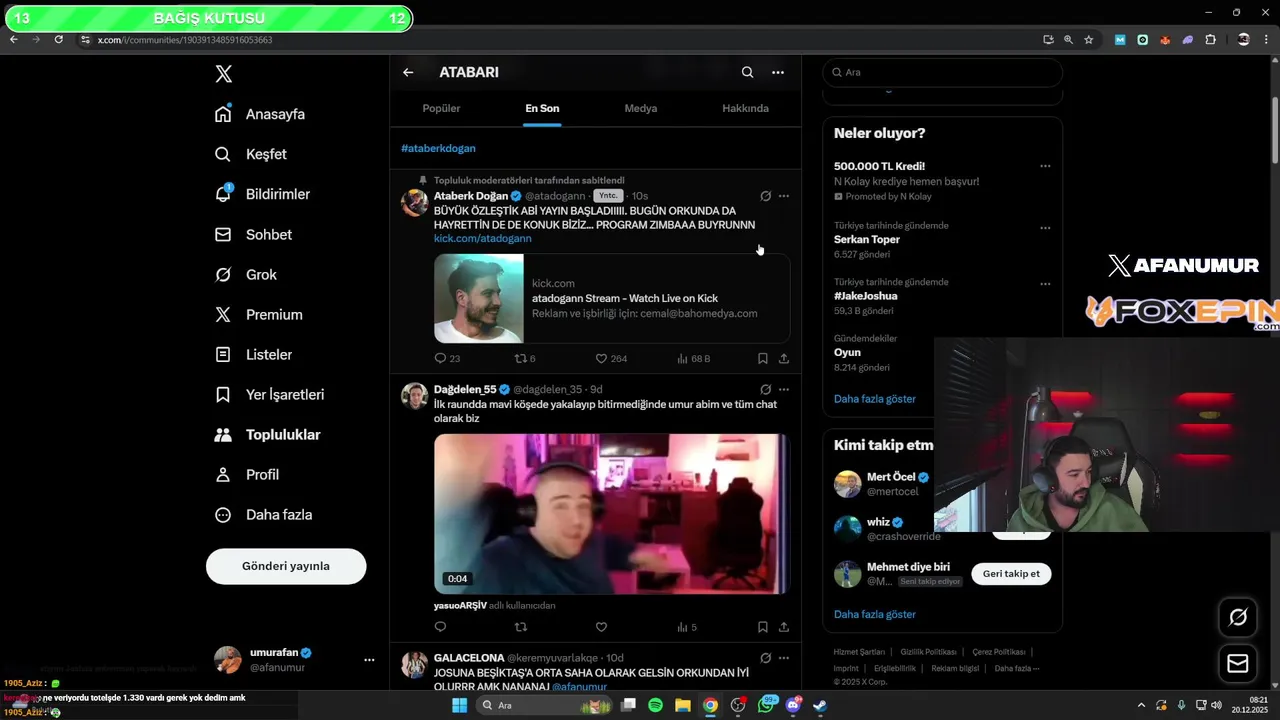Open Mert Öcel profile suggestion
The height and width of the screenshot is (720, 1280).
[x=892, y=478]
